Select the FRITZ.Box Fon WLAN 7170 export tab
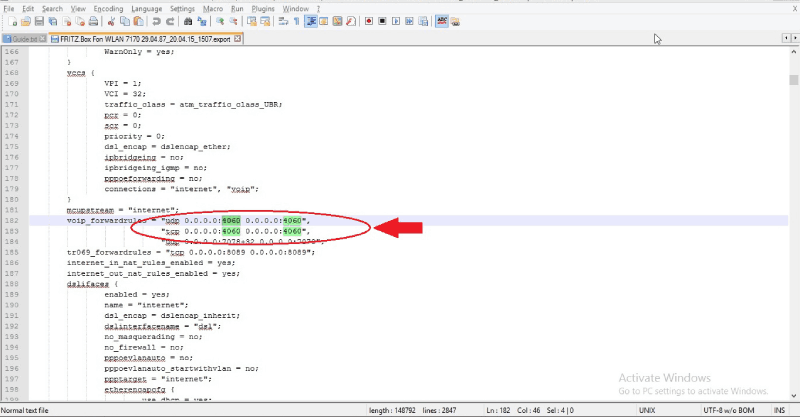This screenshot has height=417, width=800. coord(145,39)
